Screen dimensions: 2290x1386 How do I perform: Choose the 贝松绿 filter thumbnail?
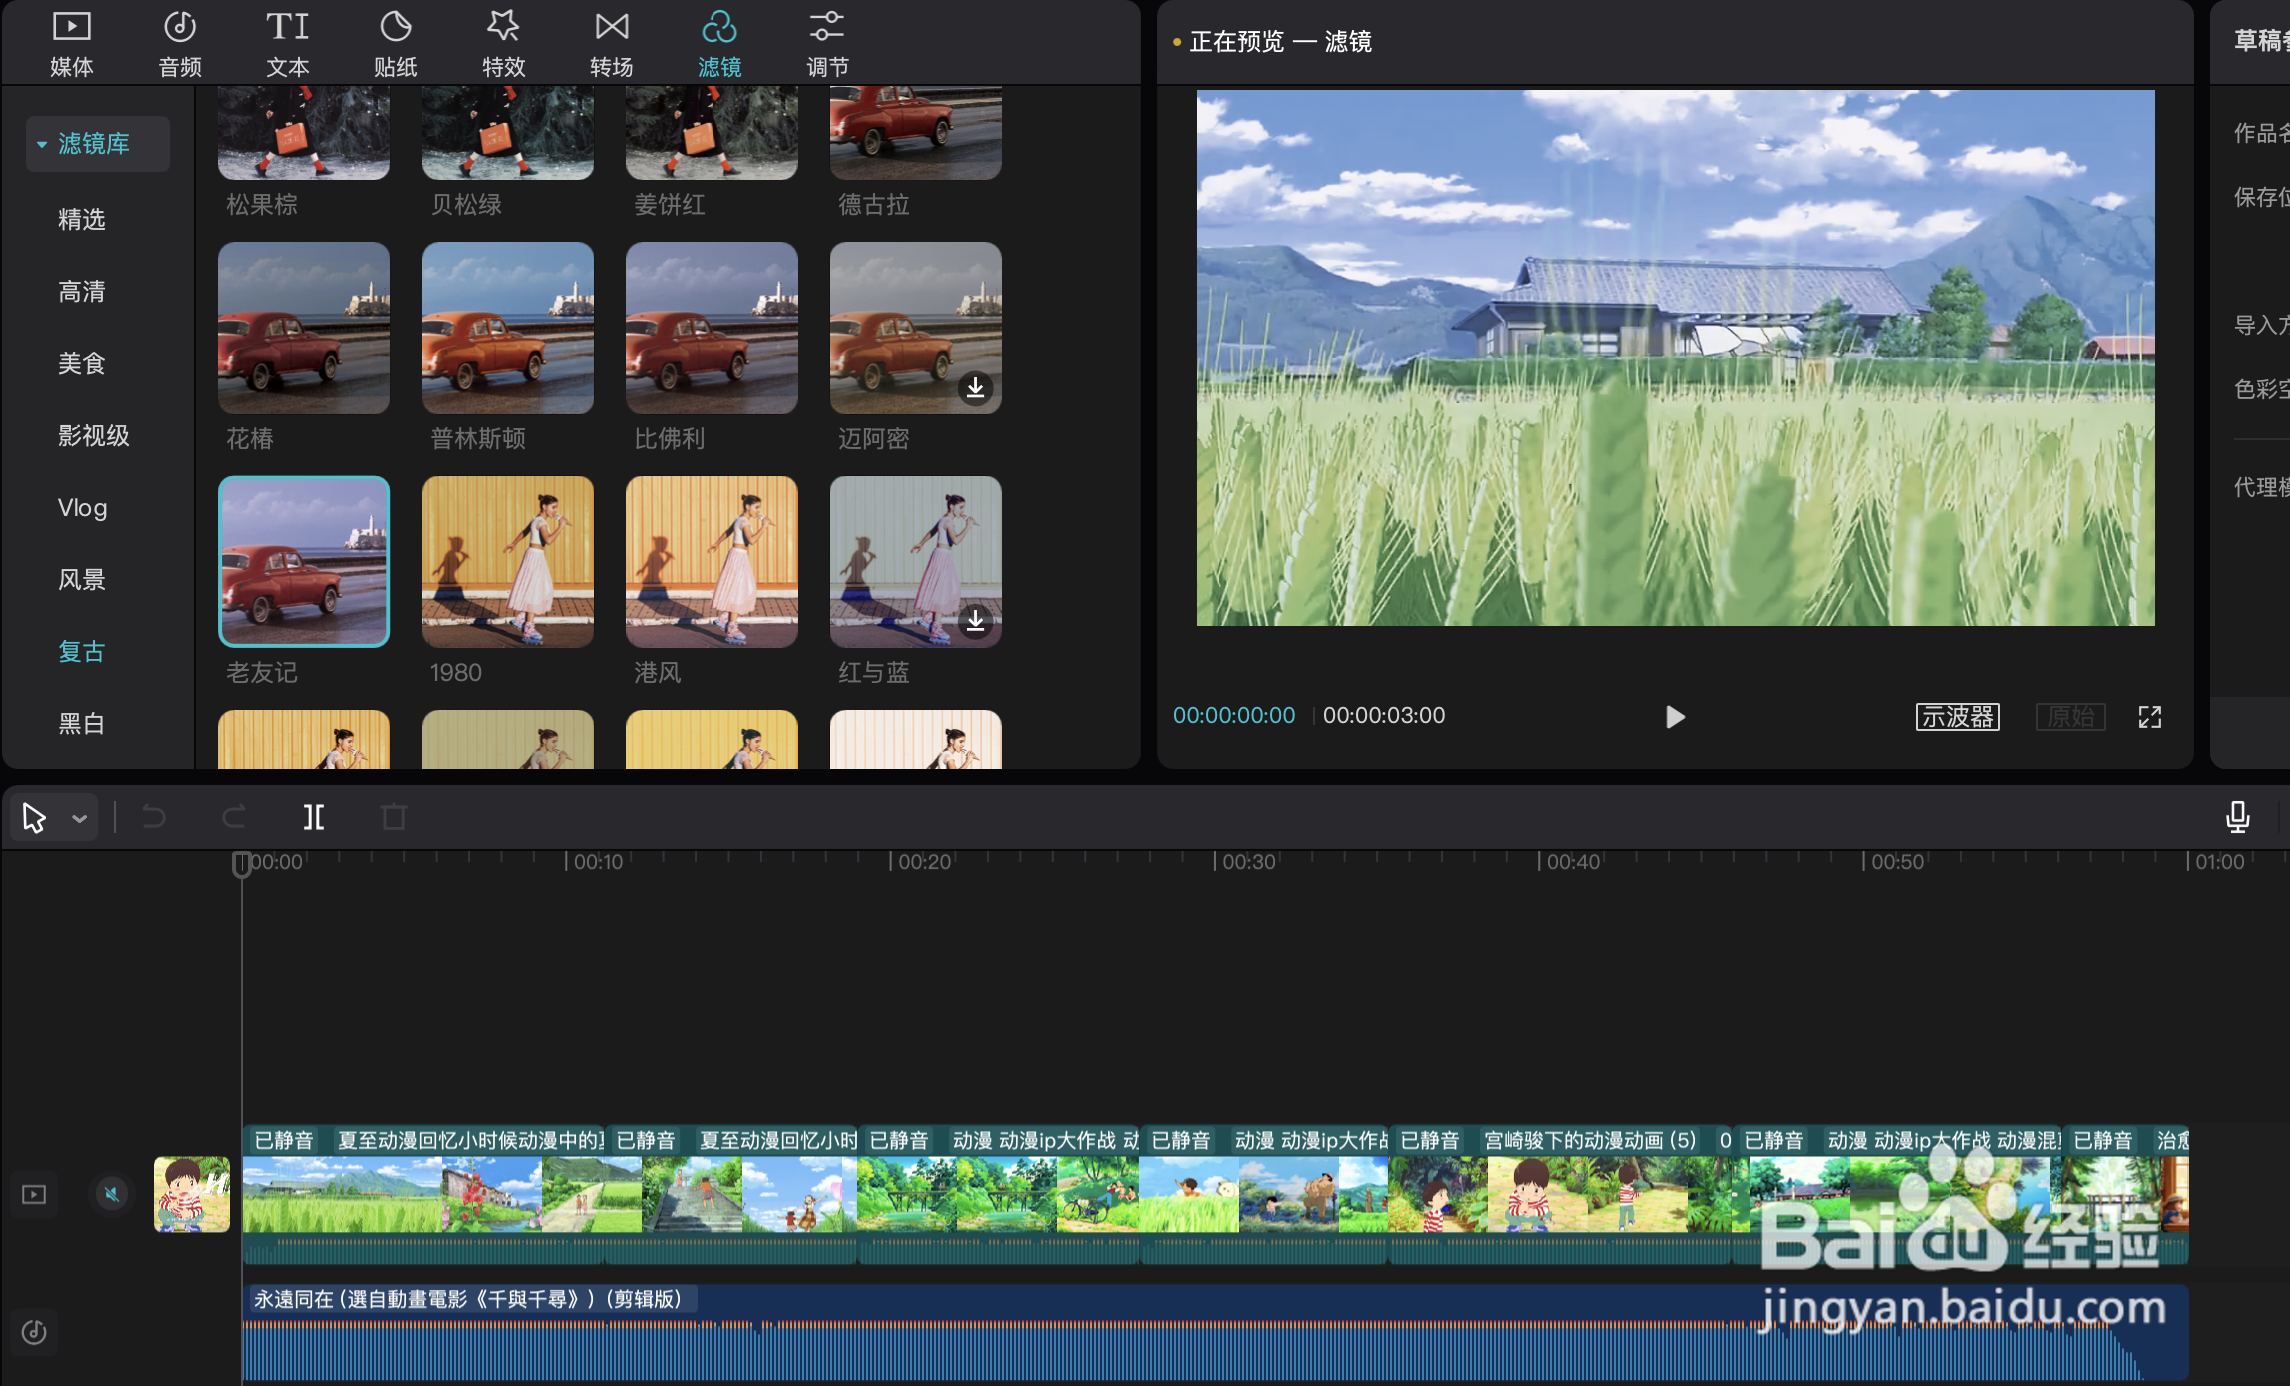508,133
